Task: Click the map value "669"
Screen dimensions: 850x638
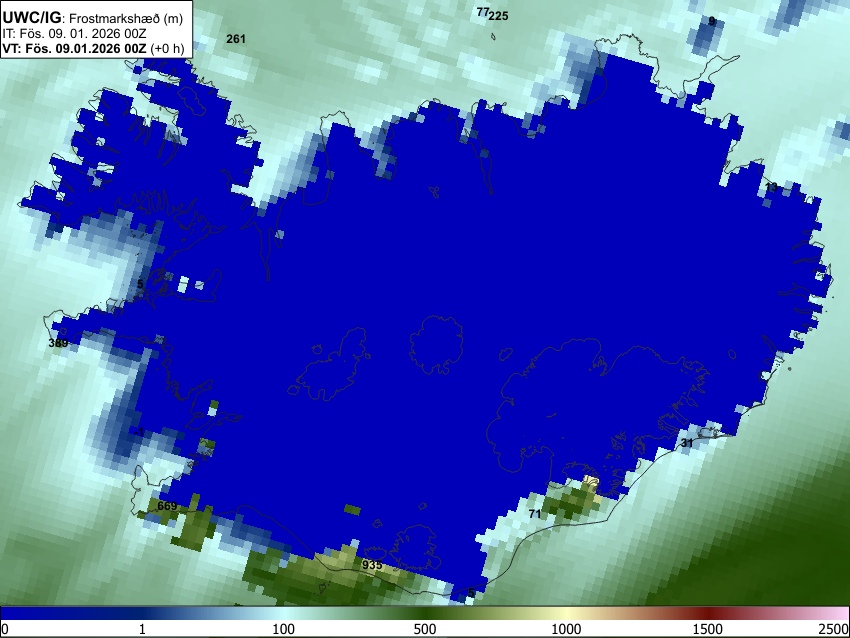Action: [x=167, y=506]
